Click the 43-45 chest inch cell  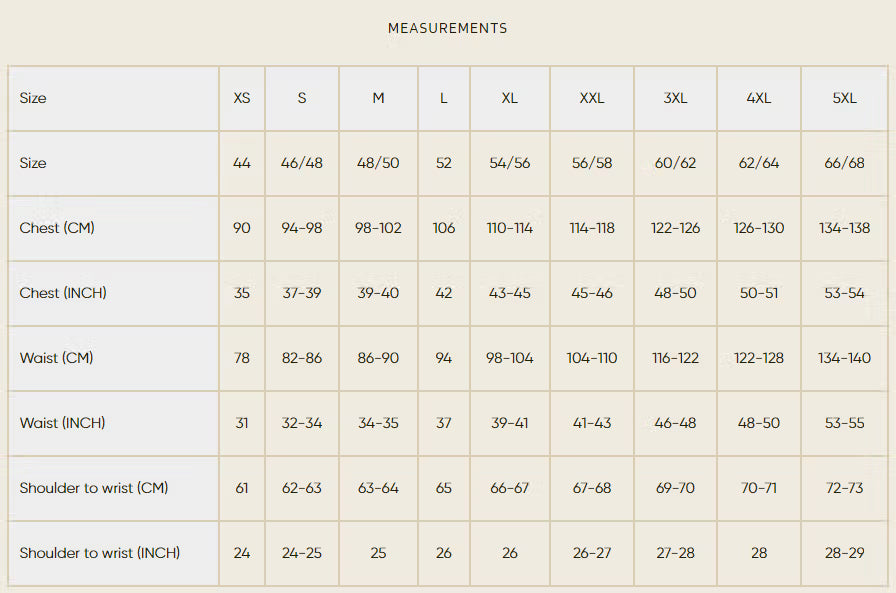click(509, 293)
